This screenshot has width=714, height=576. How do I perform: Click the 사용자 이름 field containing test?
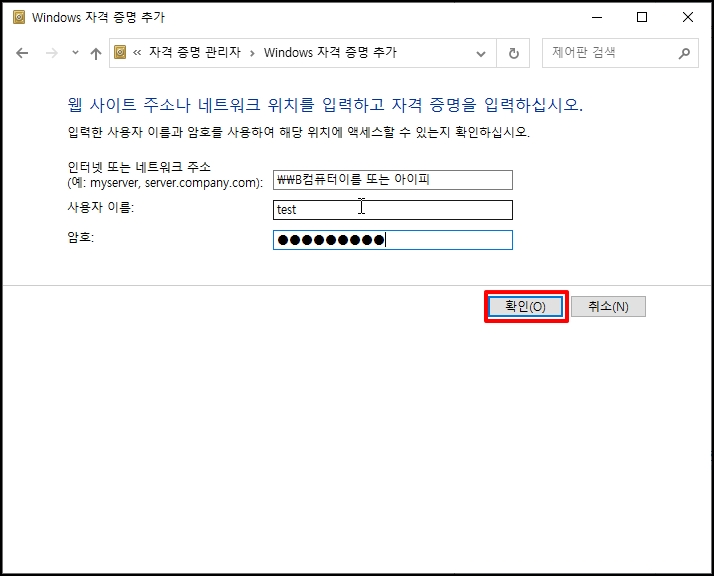click(393, 210)
